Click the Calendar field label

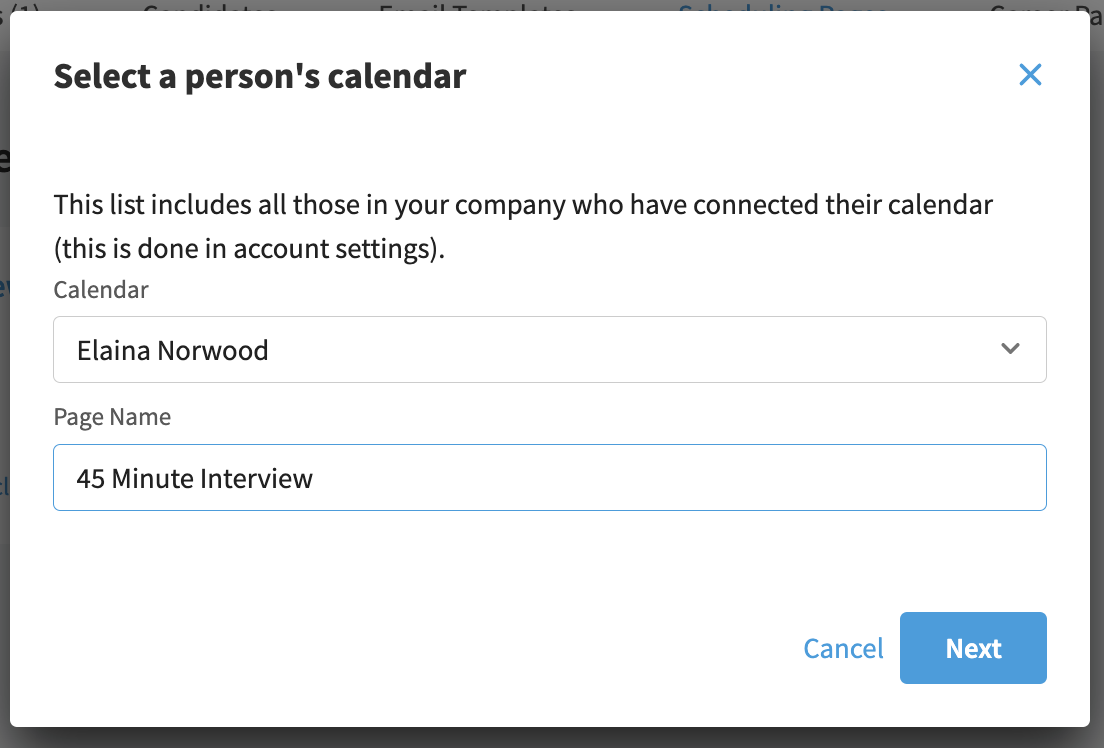(x=101, y=289)
